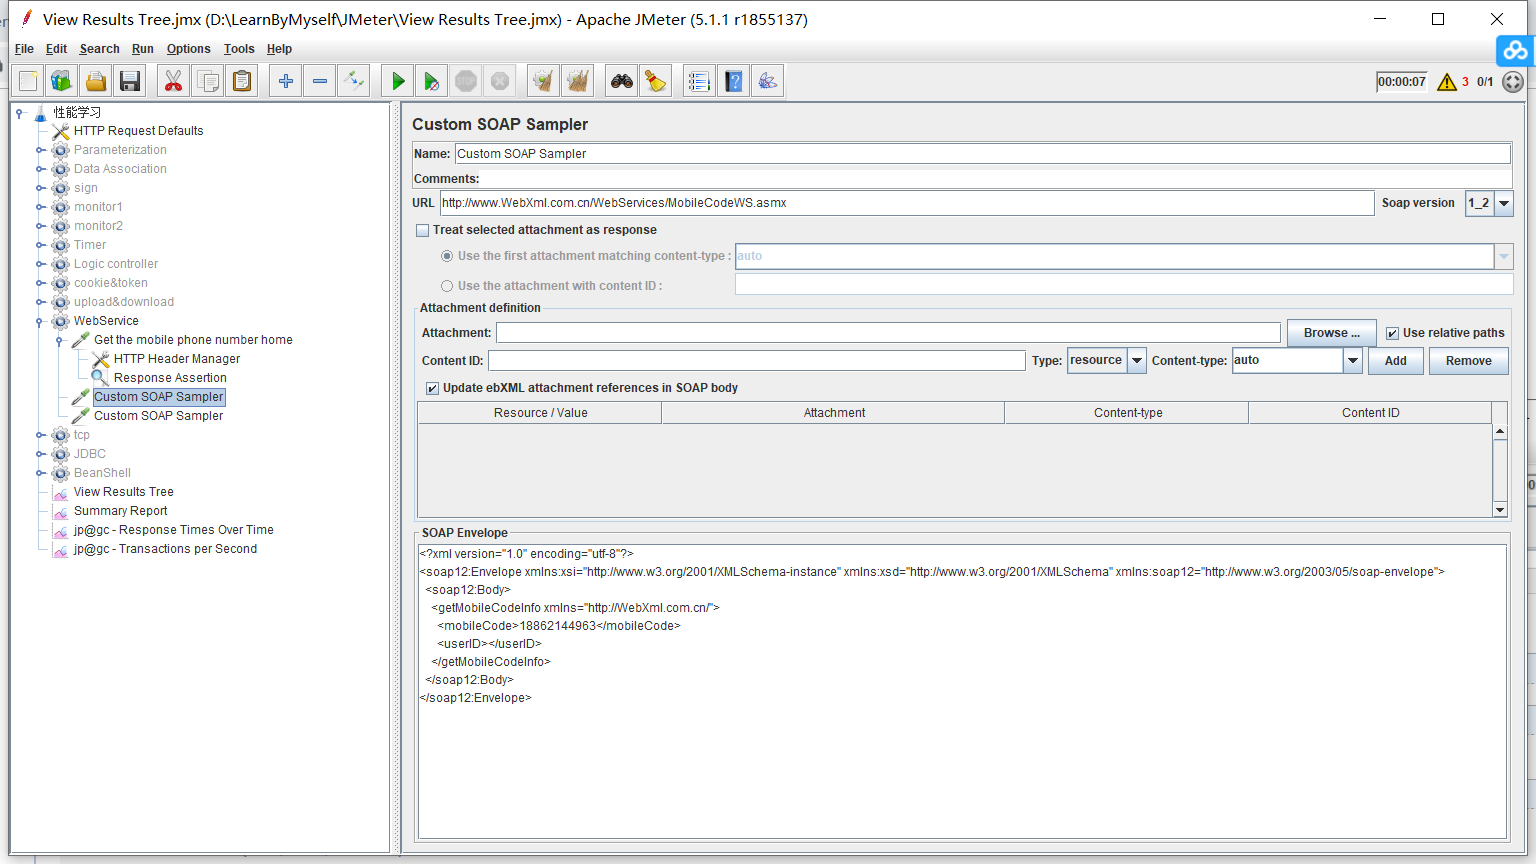The height and width of the screenshot is (864, 1536).
Task: Select View Results Tree in tree
Action: point(123,492)
